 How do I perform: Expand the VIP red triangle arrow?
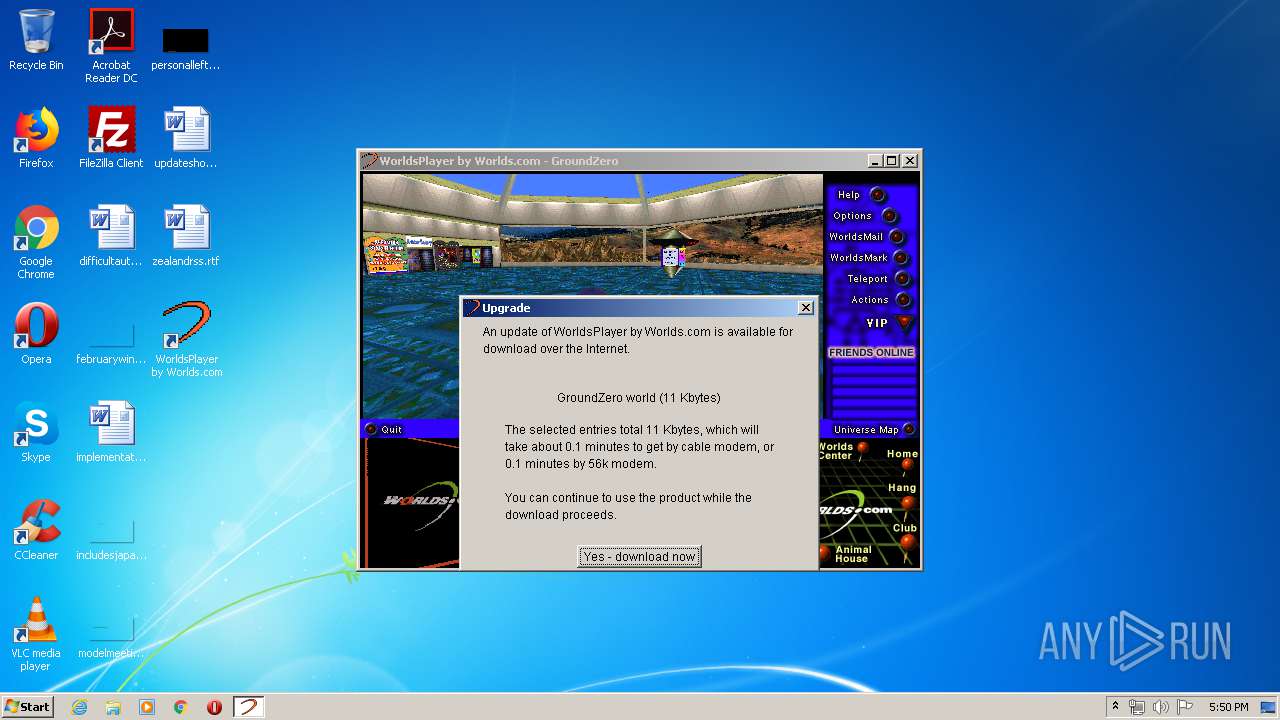point(905,323)
